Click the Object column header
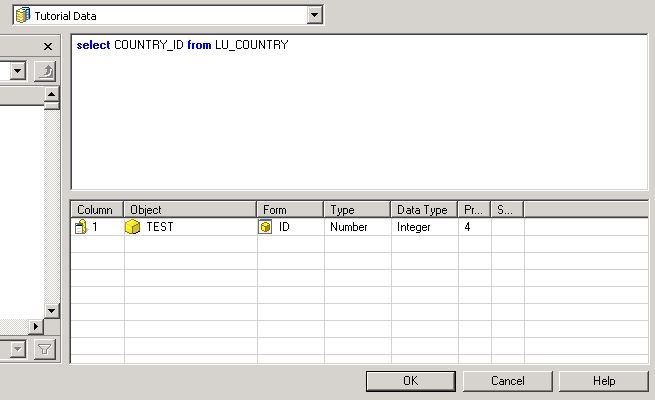 tap(190, 210)
